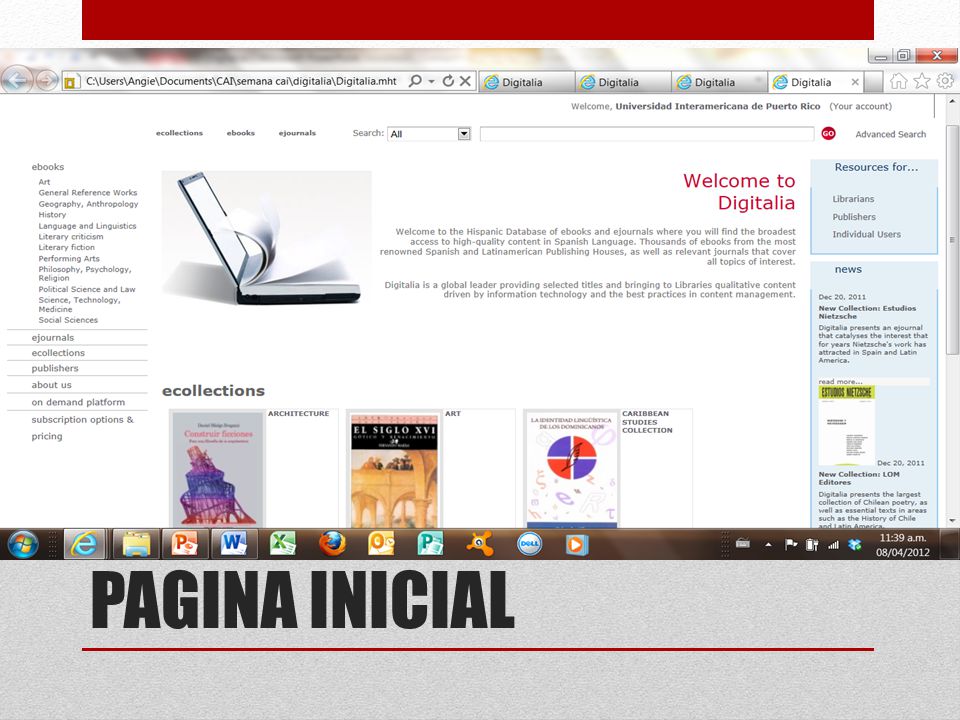Screen dimensions: 960x720
Task: Open the El Siglo XVI Art cover
Action: tap(394, 469)
